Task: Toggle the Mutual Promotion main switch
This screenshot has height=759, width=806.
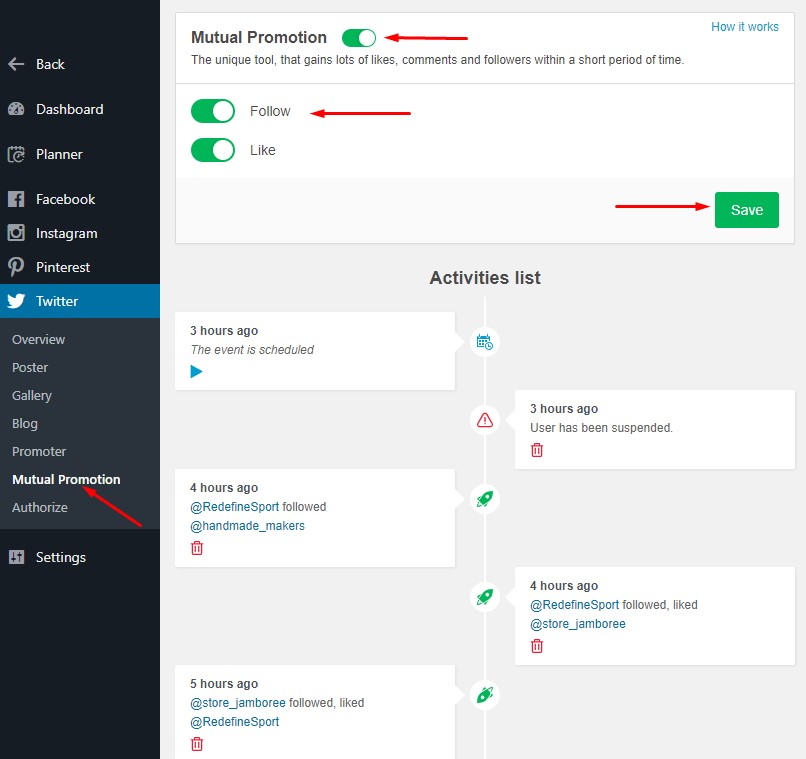Action: (359, 38)
